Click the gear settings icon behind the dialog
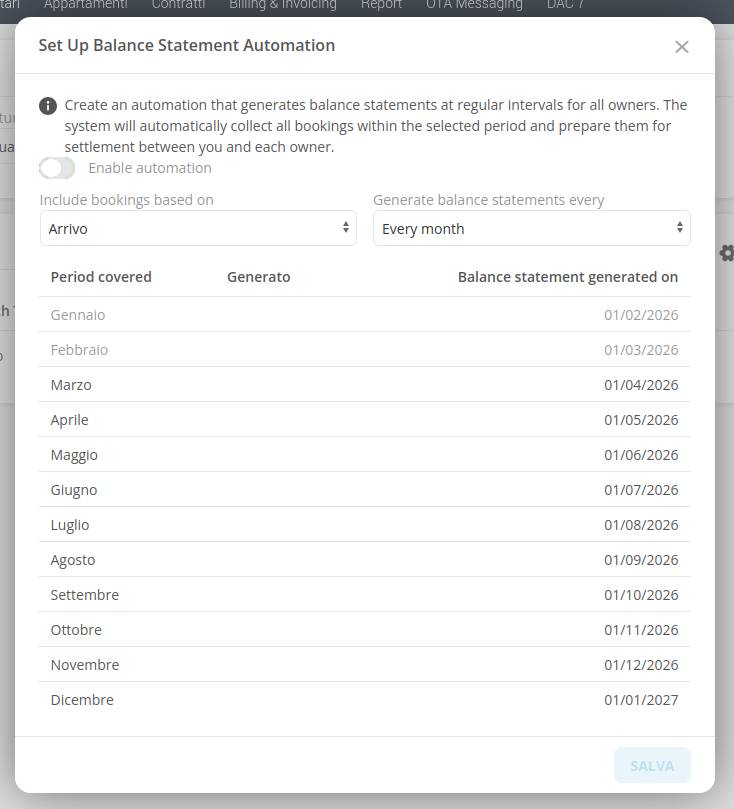This screenshot has width=734, height=809. 727,253
